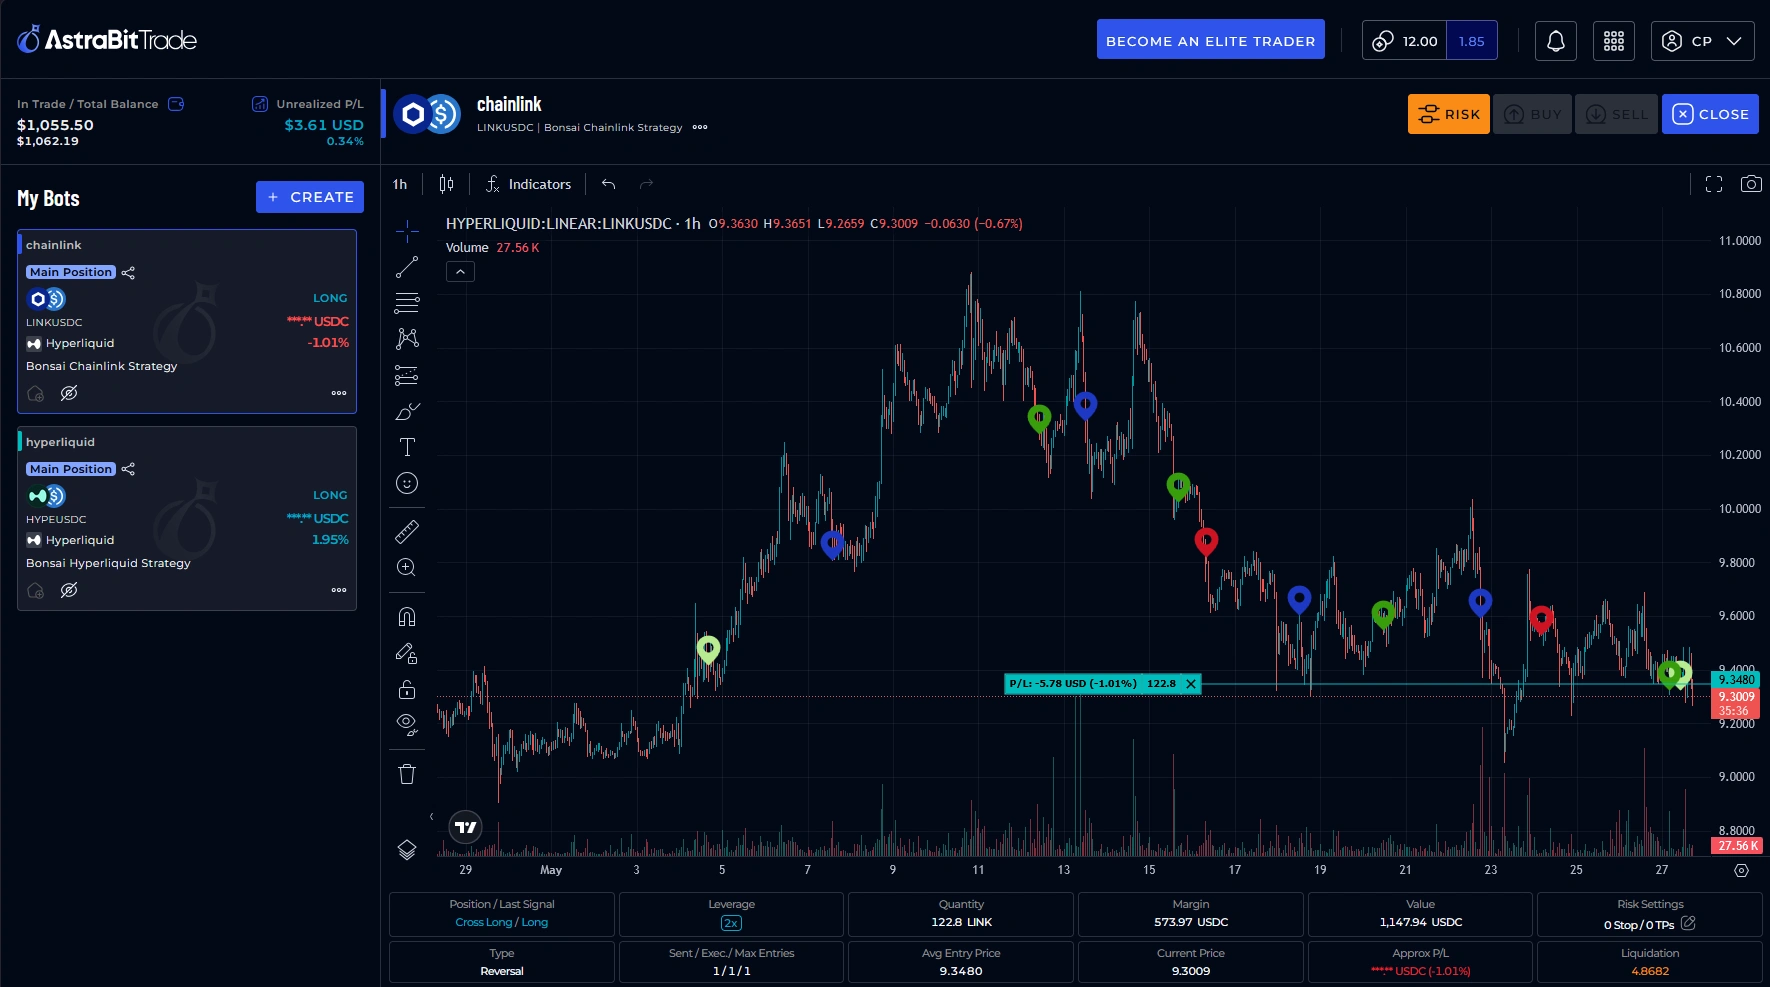
Task: Click Main Position tag on chainlink card
Action: pos(71,272)
